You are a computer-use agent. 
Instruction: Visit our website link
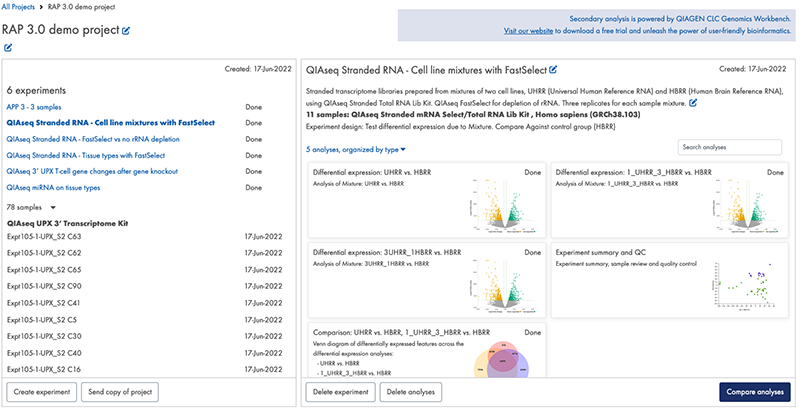pos(529,31)
